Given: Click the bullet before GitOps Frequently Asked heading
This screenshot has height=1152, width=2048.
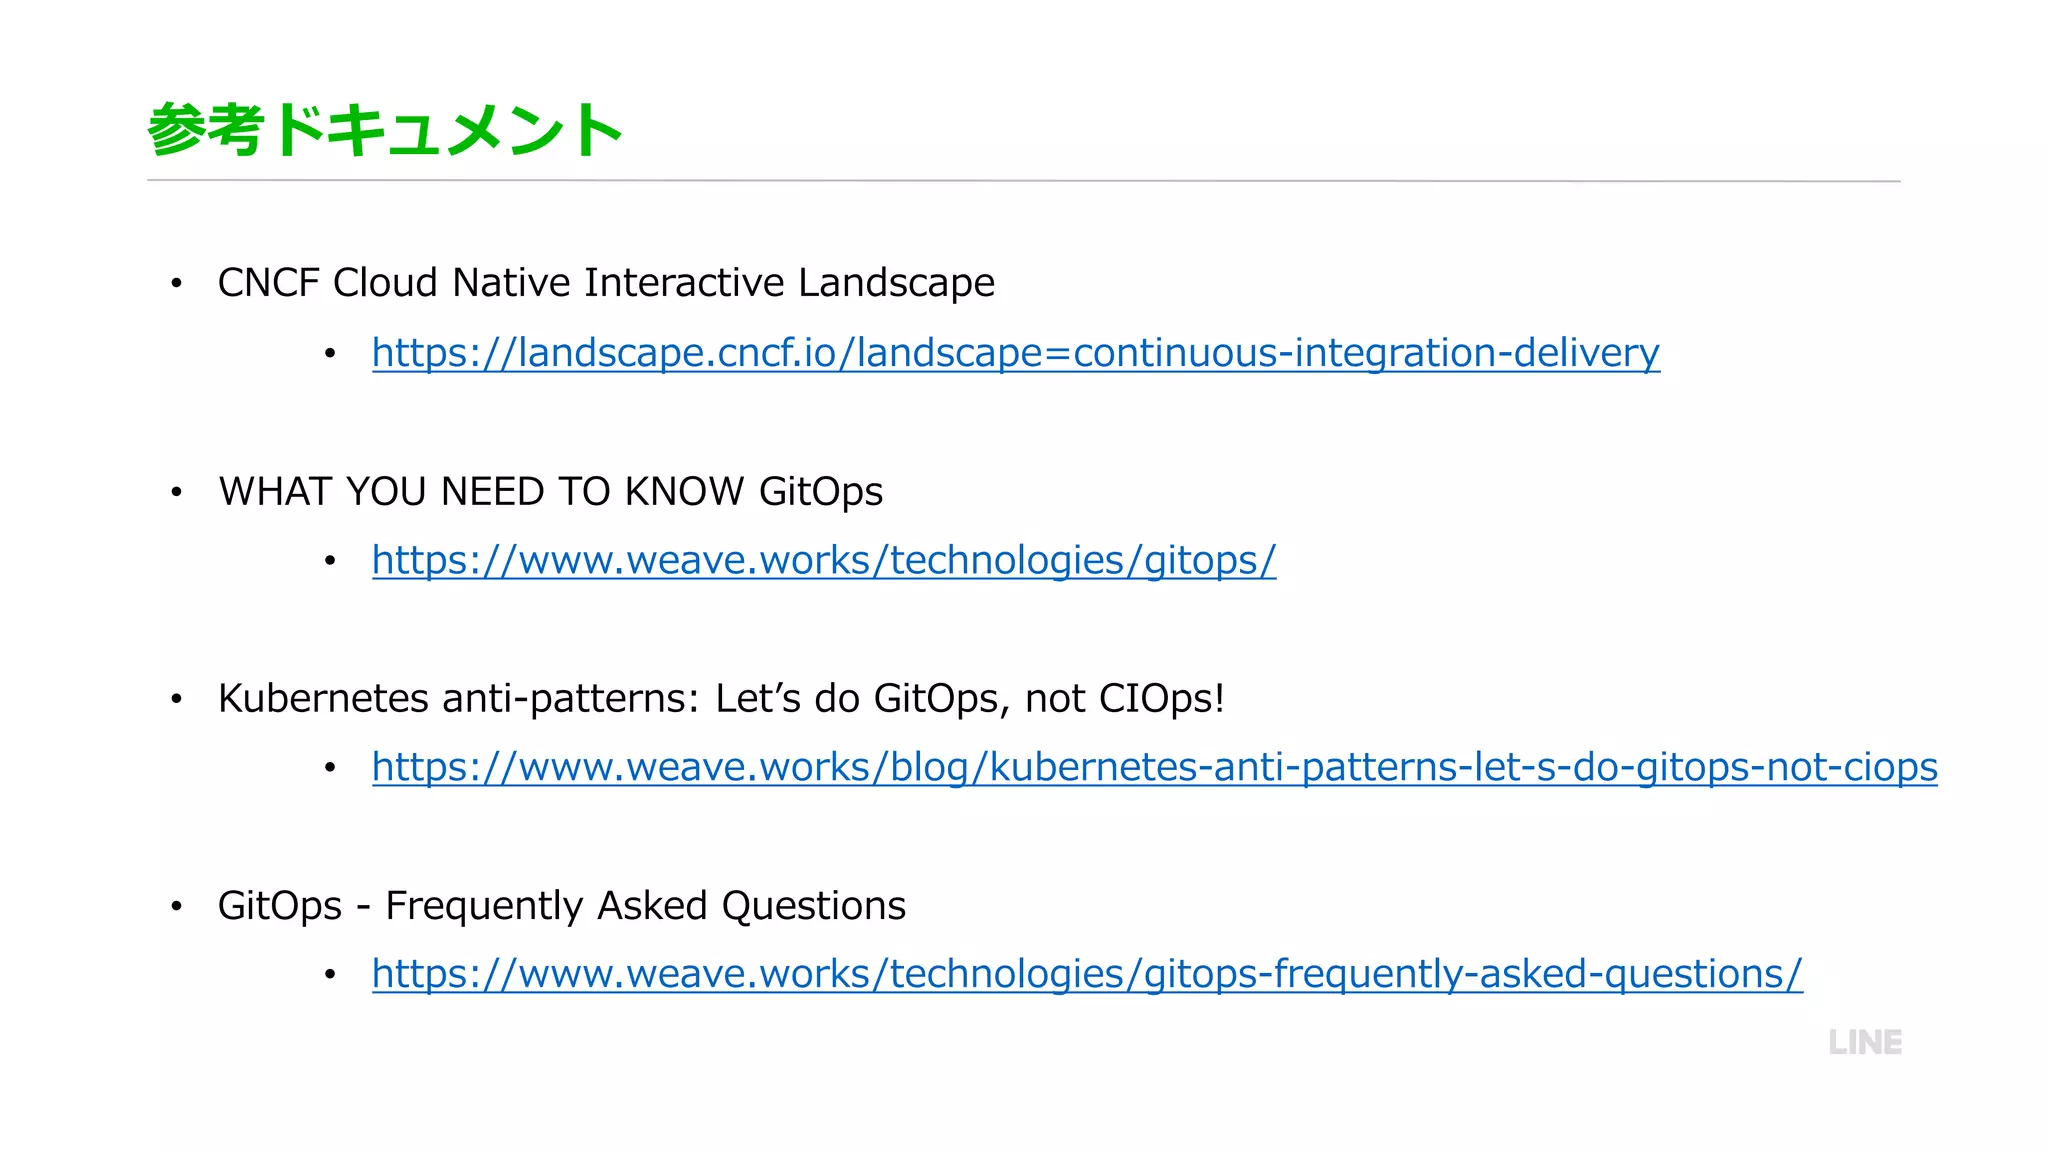Looking at the screenshot, I should [176, 907].
